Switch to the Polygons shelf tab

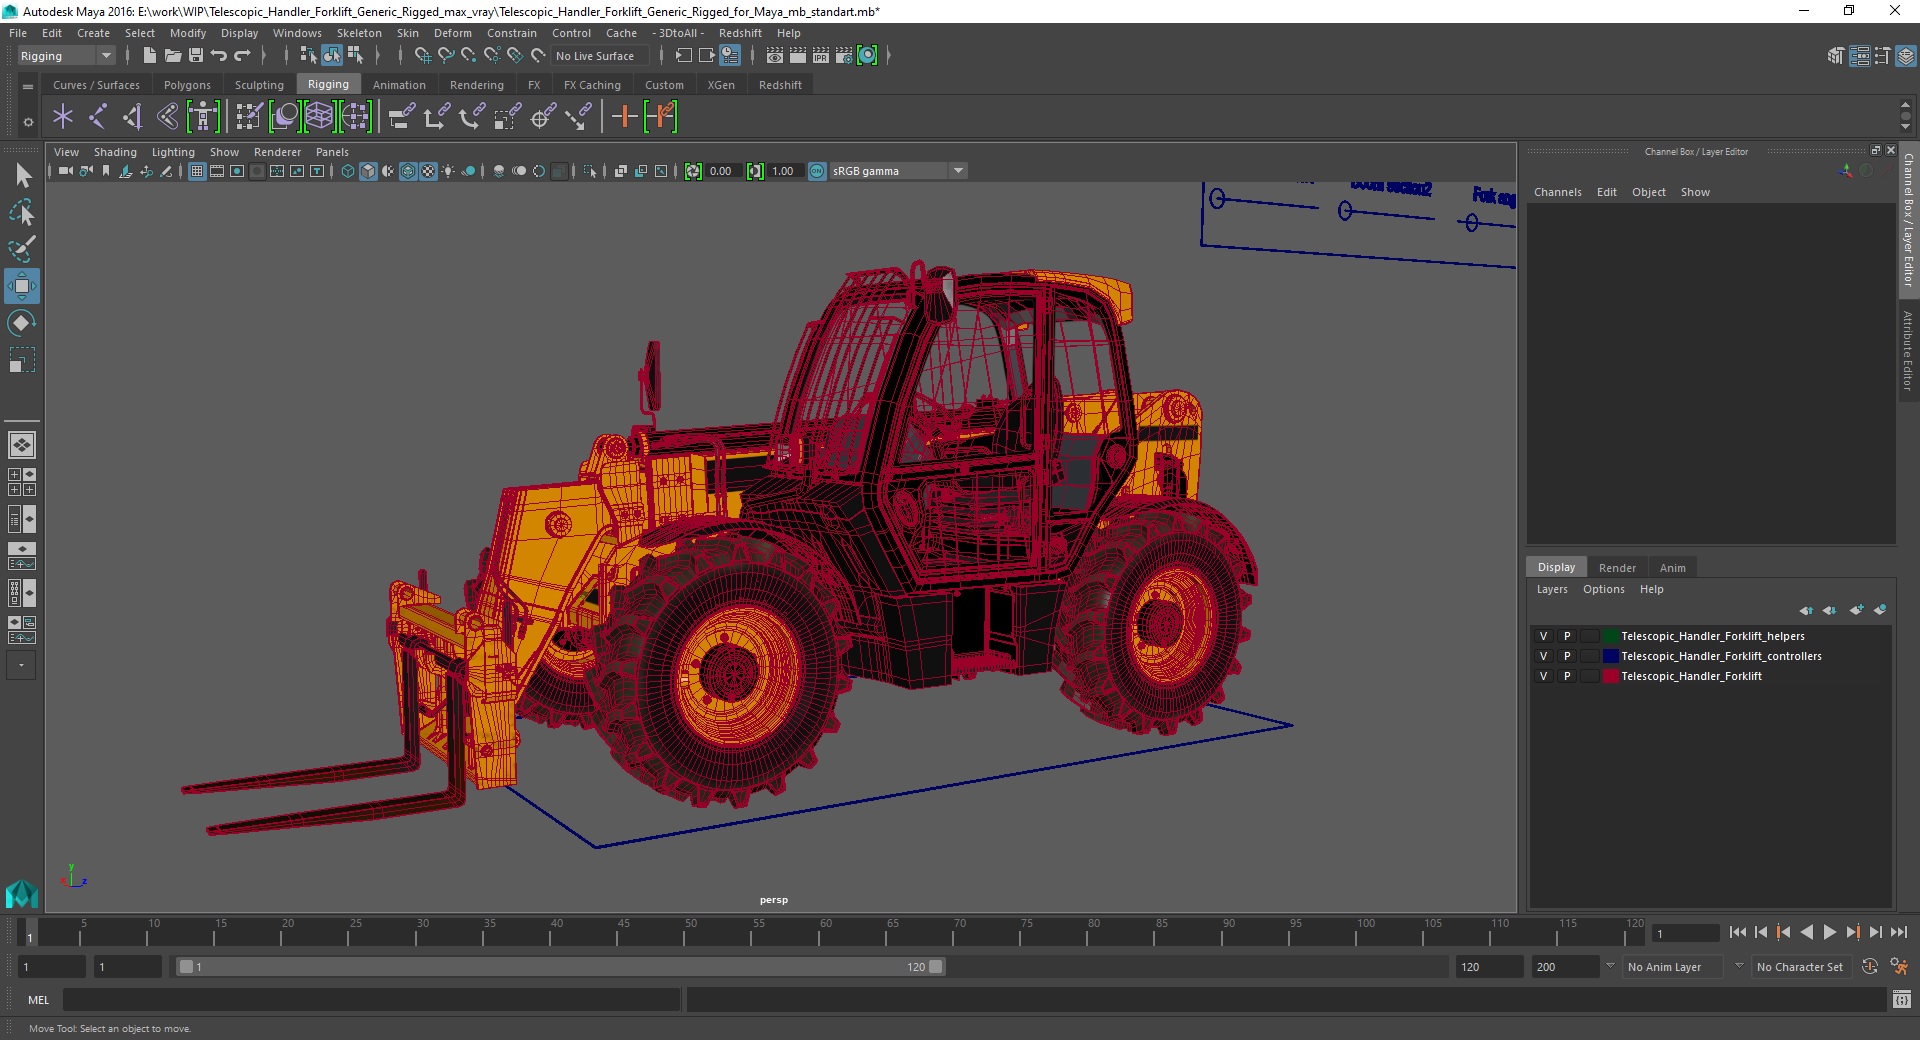coord(187,85)
